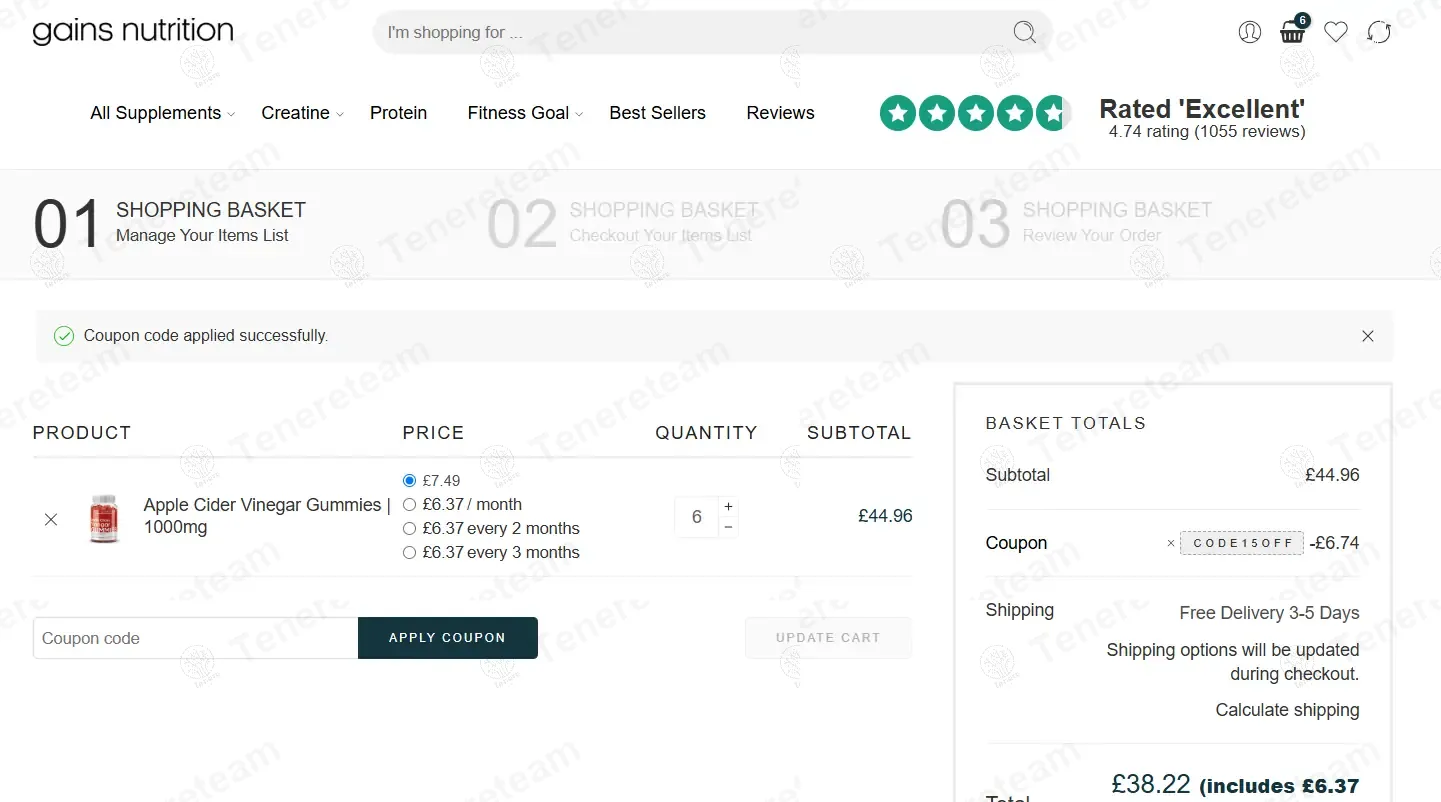
Task: Click the gains nutrition logo
Action: (x=133, y=32)
